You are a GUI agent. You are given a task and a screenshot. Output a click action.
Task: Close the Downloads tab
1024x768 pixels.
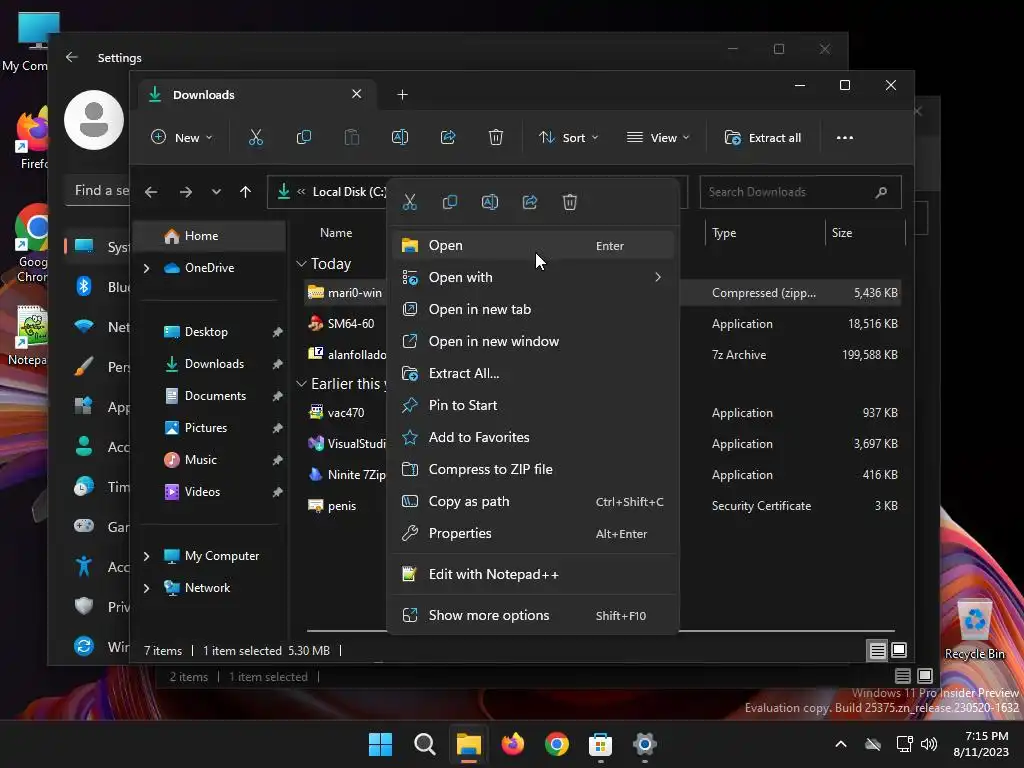click(357, 95)
